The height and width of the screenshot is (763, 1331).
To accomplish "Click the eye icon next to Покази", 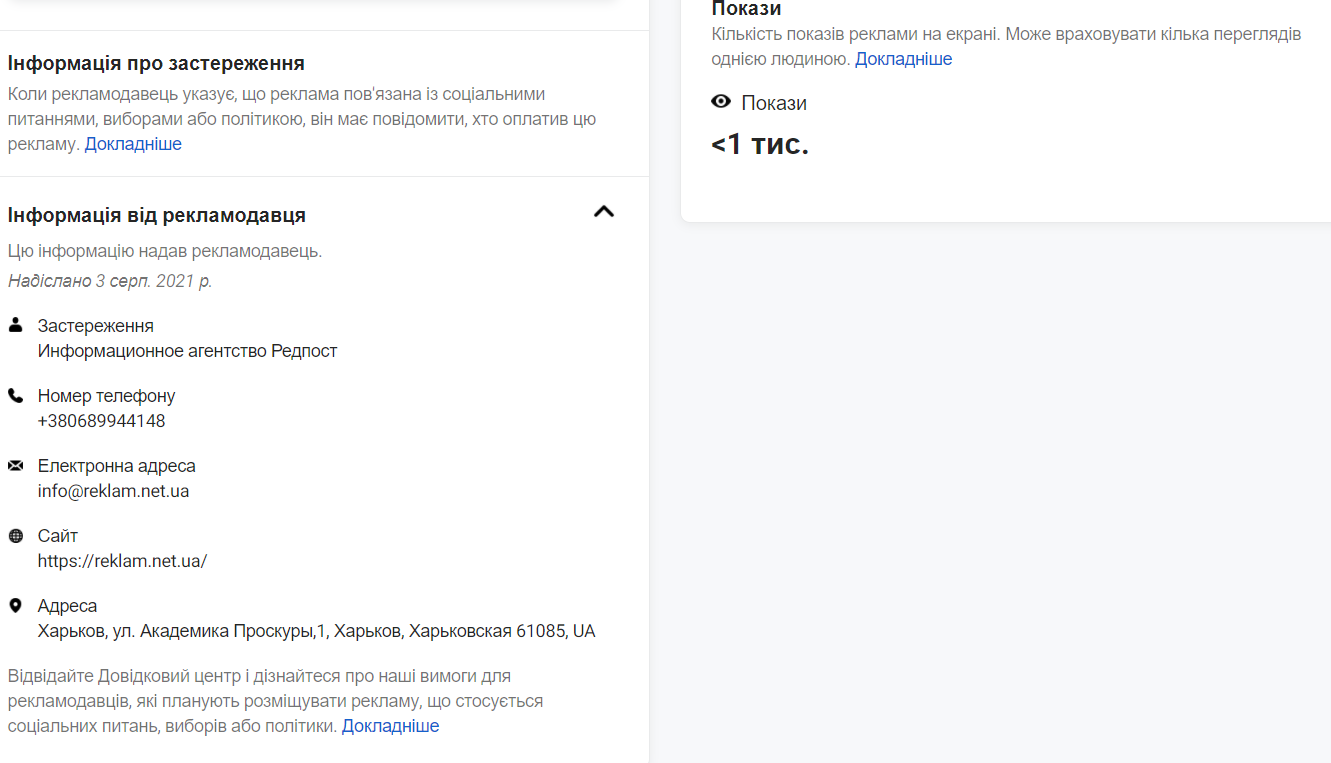I will click(x=720, y=102).
